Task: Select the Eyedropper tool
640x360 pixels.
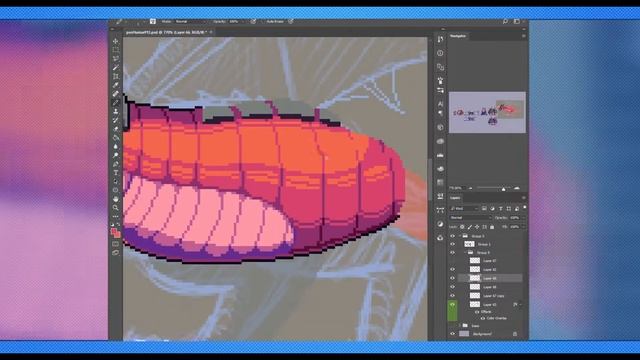Action: pos(116,85)
